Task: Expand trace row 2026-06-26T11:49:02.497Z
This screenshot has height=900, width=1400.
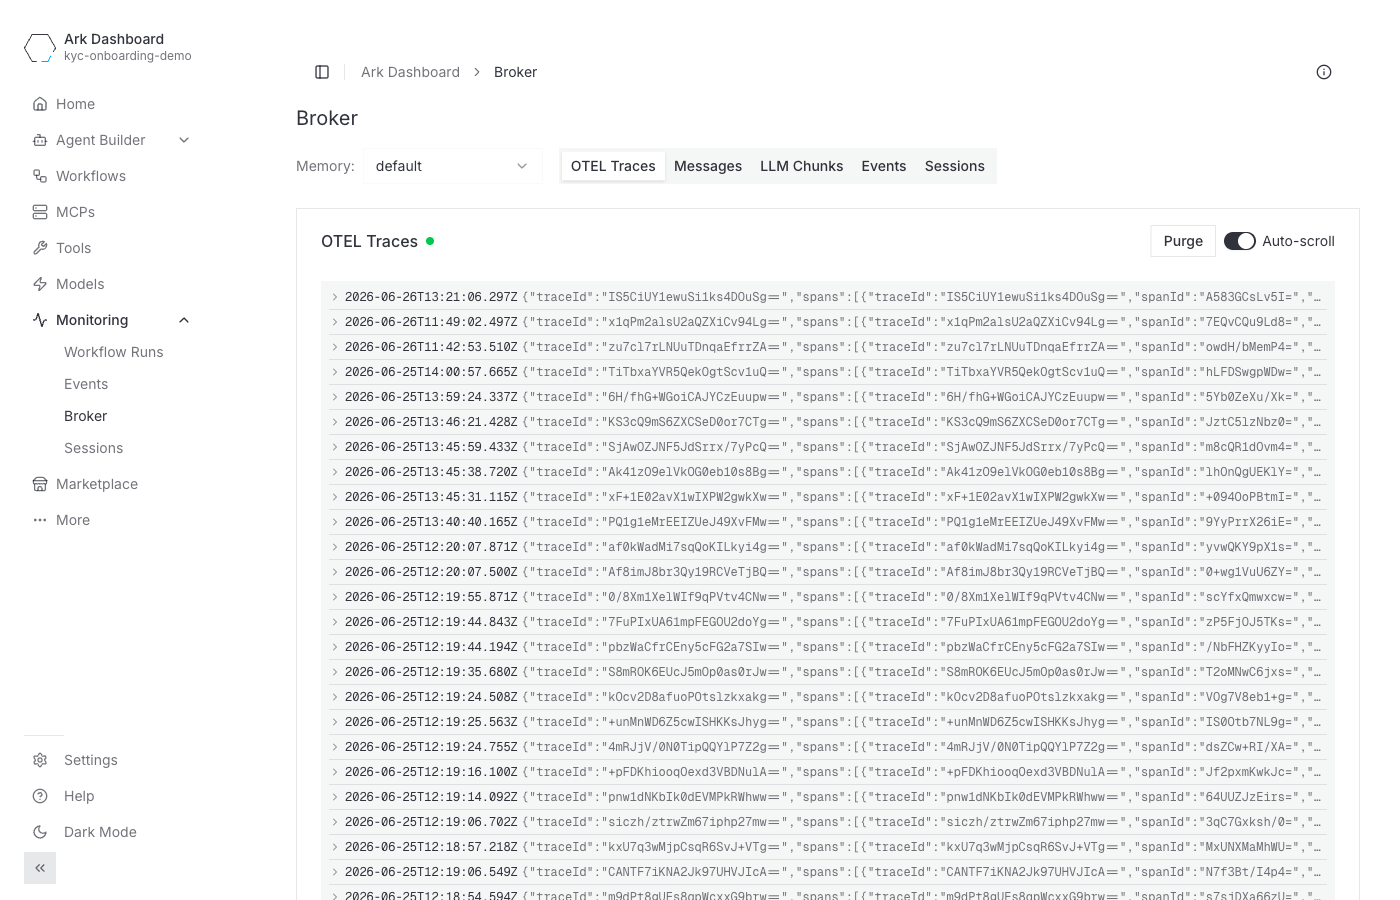Action: coord(335,322)
